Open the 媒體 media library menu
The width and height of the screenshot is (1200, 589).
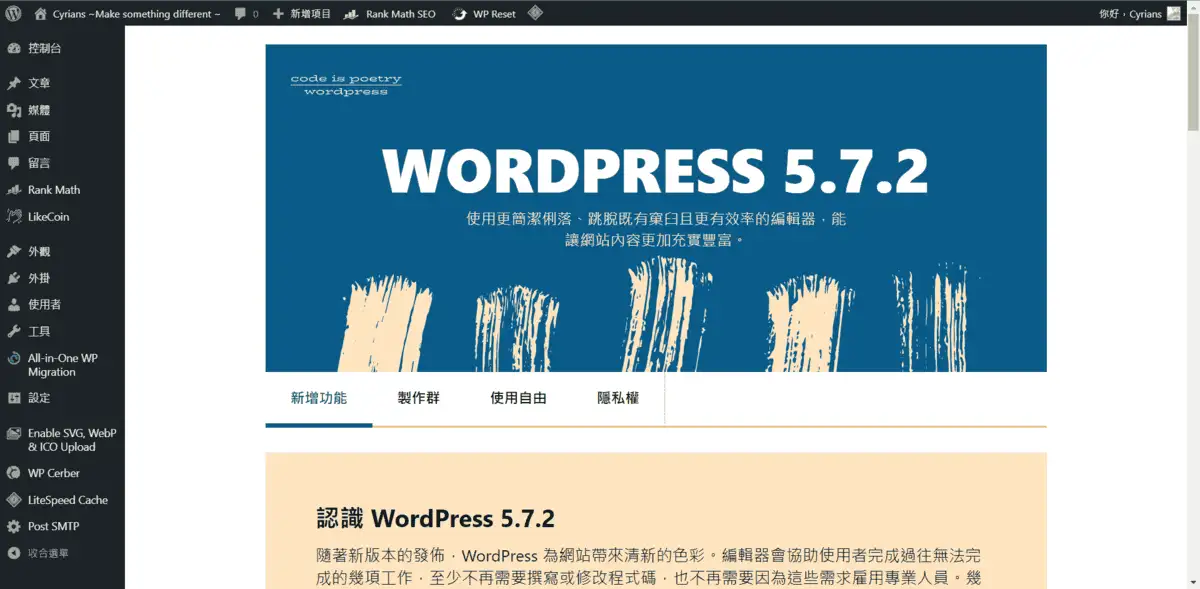[x=39, y=110]
